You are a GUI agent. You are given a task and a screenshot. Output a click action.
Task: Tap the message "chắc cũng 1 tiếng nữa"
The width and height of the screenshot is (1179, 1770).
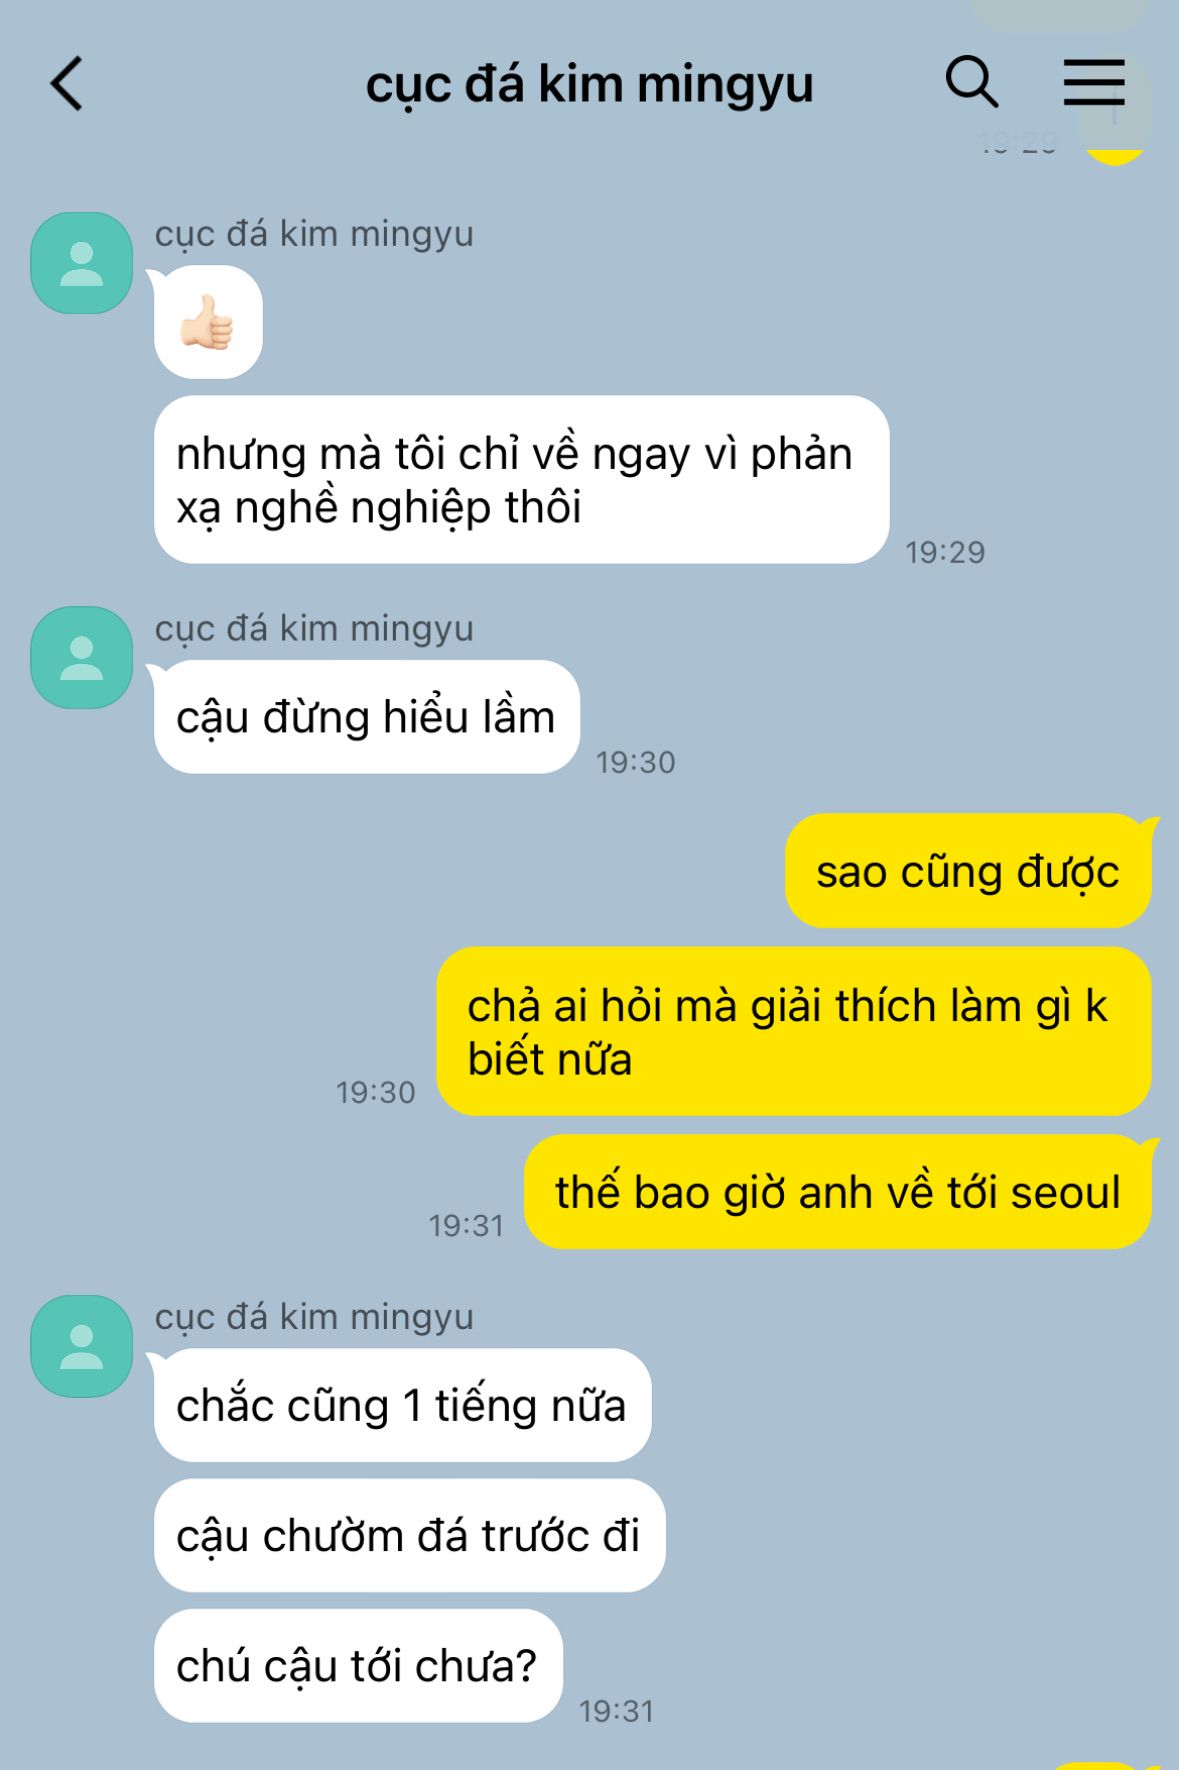tap(402, 1405)
